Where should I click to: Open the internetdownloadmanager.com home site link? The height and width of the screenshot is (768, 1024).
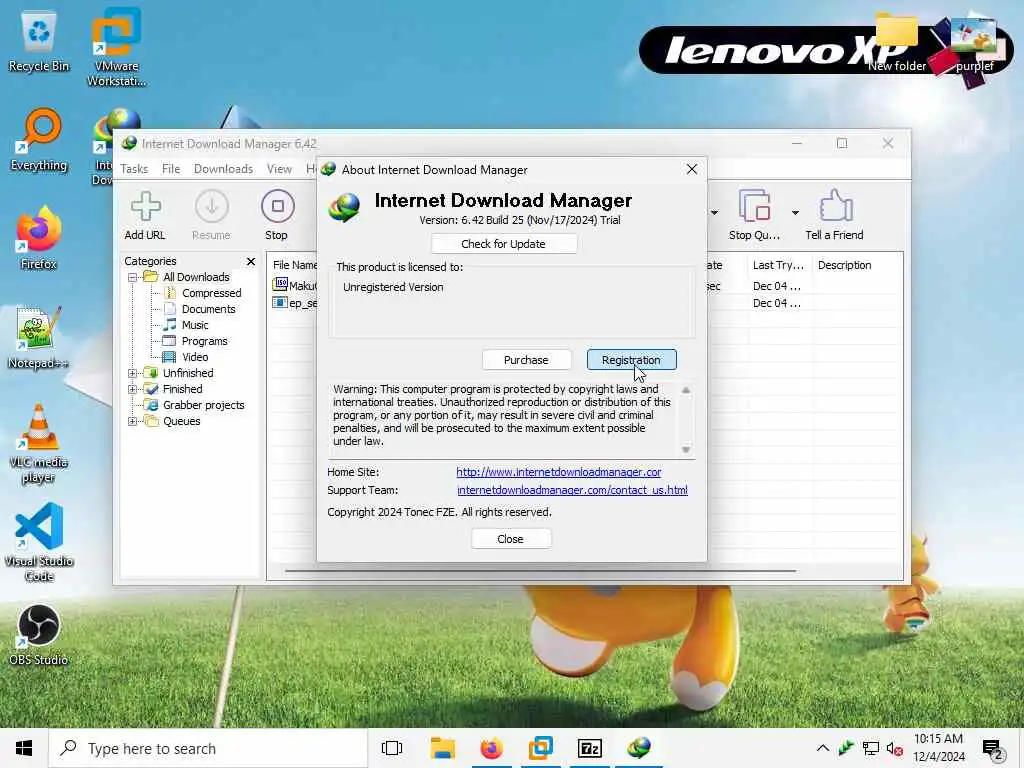558,472
